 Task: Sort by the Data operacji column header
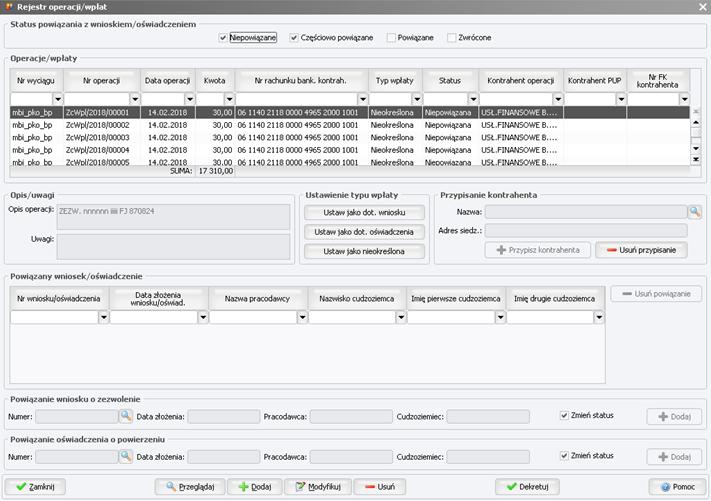pyautogui.click(x=167, y=80)
